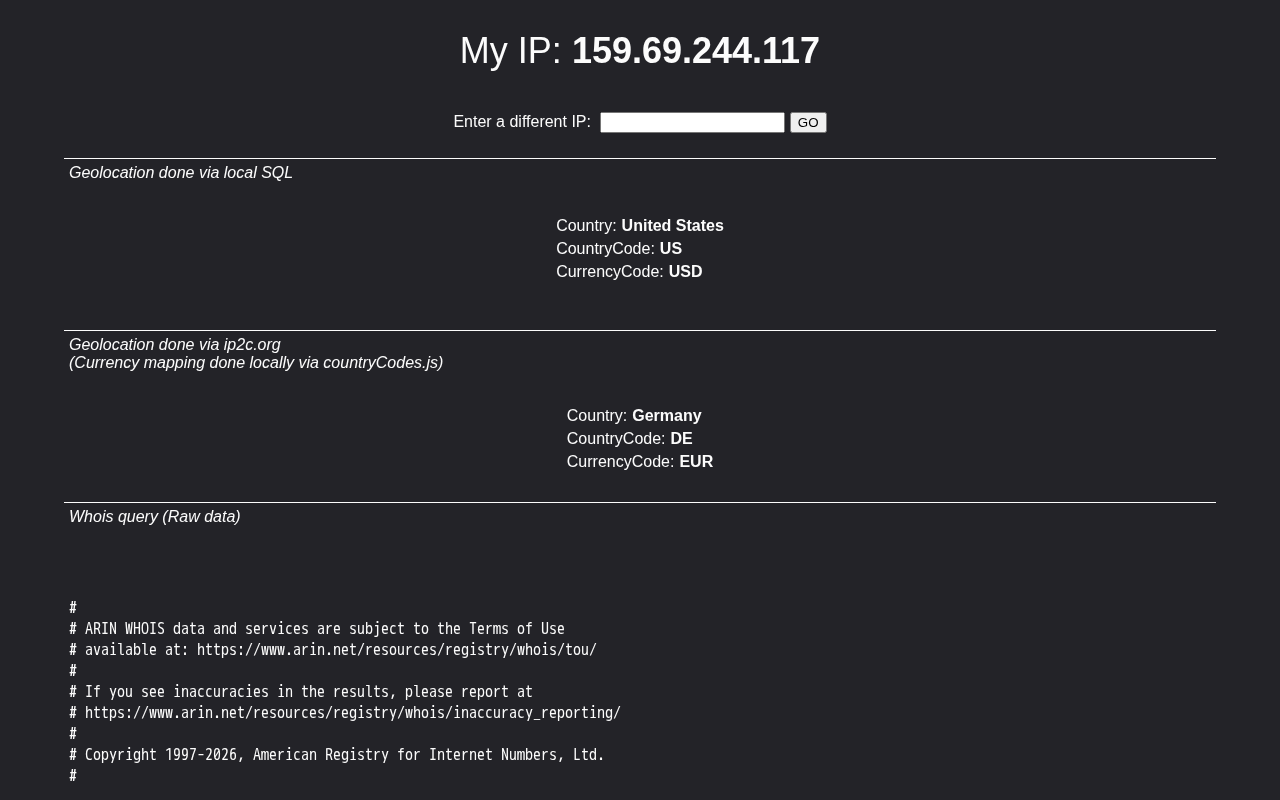The width and height of the screenshot is (1280, 800).
Task: Click the ARIN whois terms of use URL
Action: [x=396, y=650]
